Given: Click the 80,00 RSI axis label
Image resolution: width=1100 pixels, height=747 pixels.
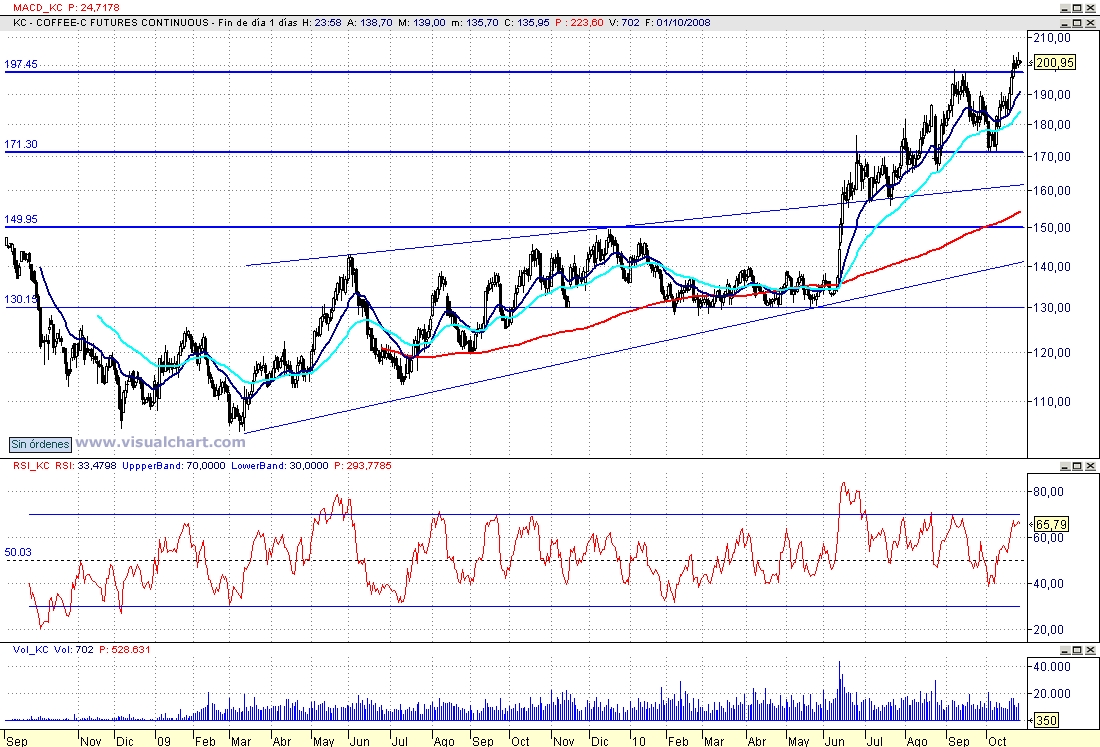Looking at the screenshot, I should coord(1048,492).
